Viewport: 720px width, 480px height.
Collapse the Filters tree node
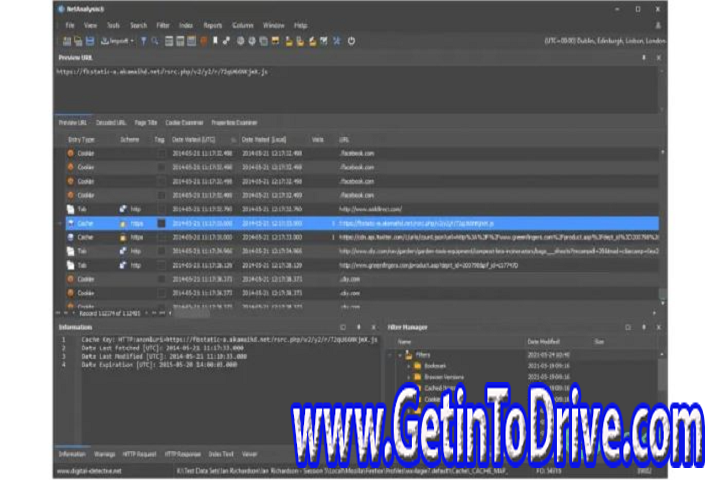400,355
